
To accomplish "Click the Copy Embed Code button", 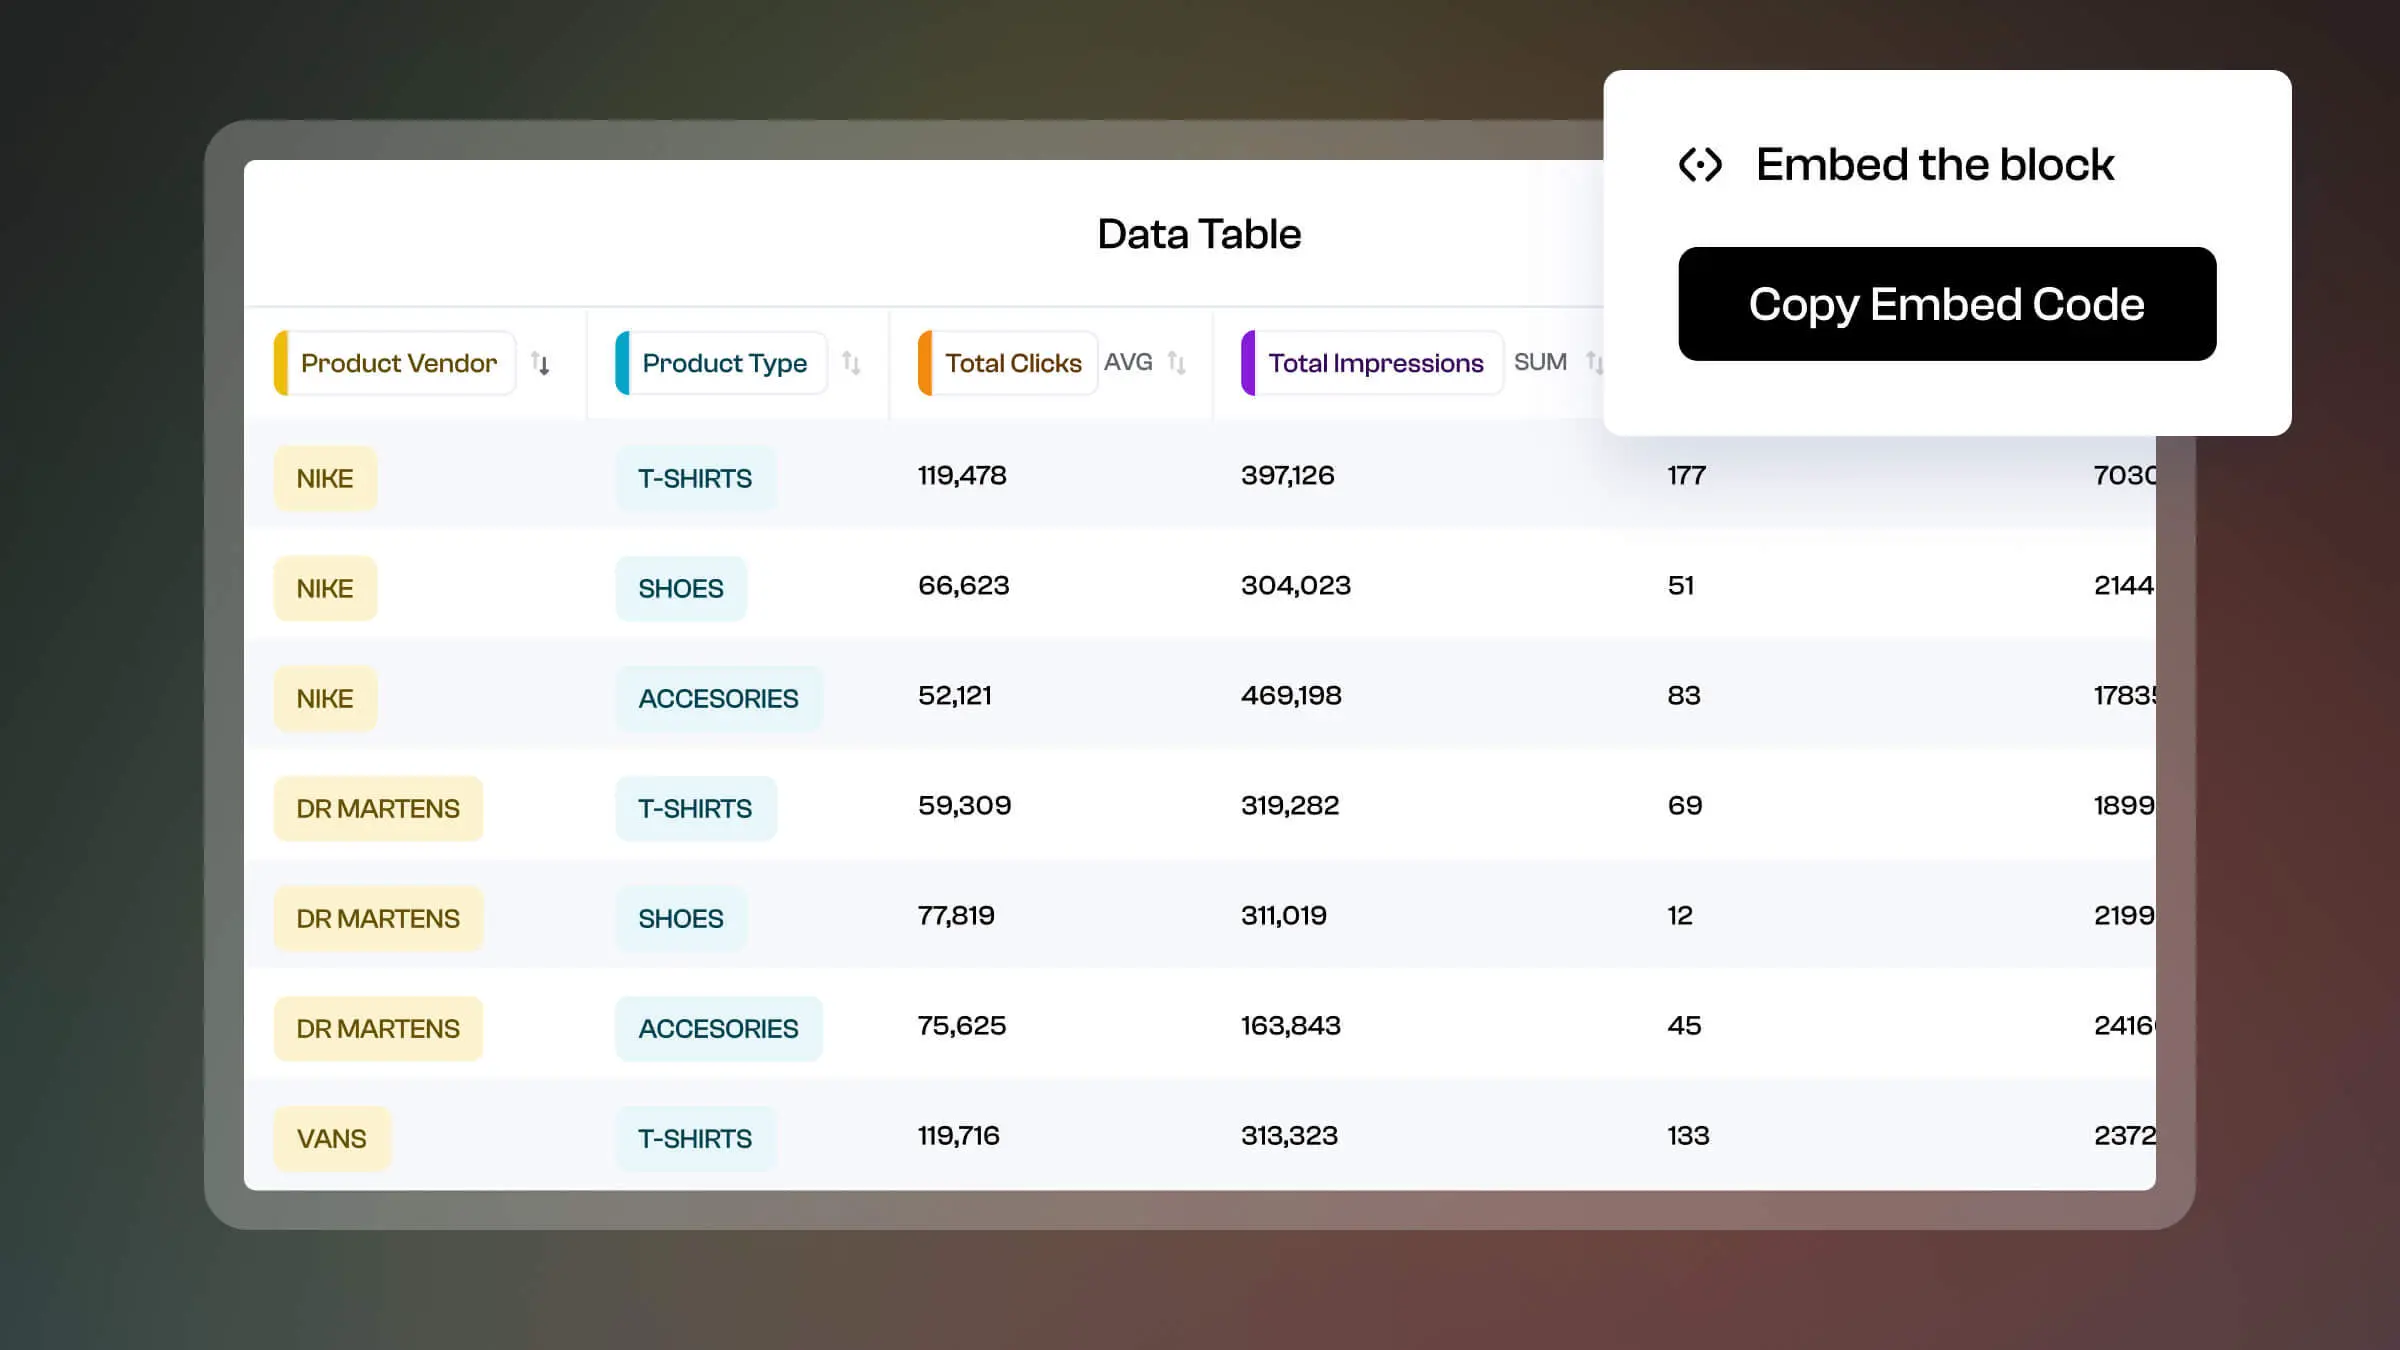I will coord(1946,304).
